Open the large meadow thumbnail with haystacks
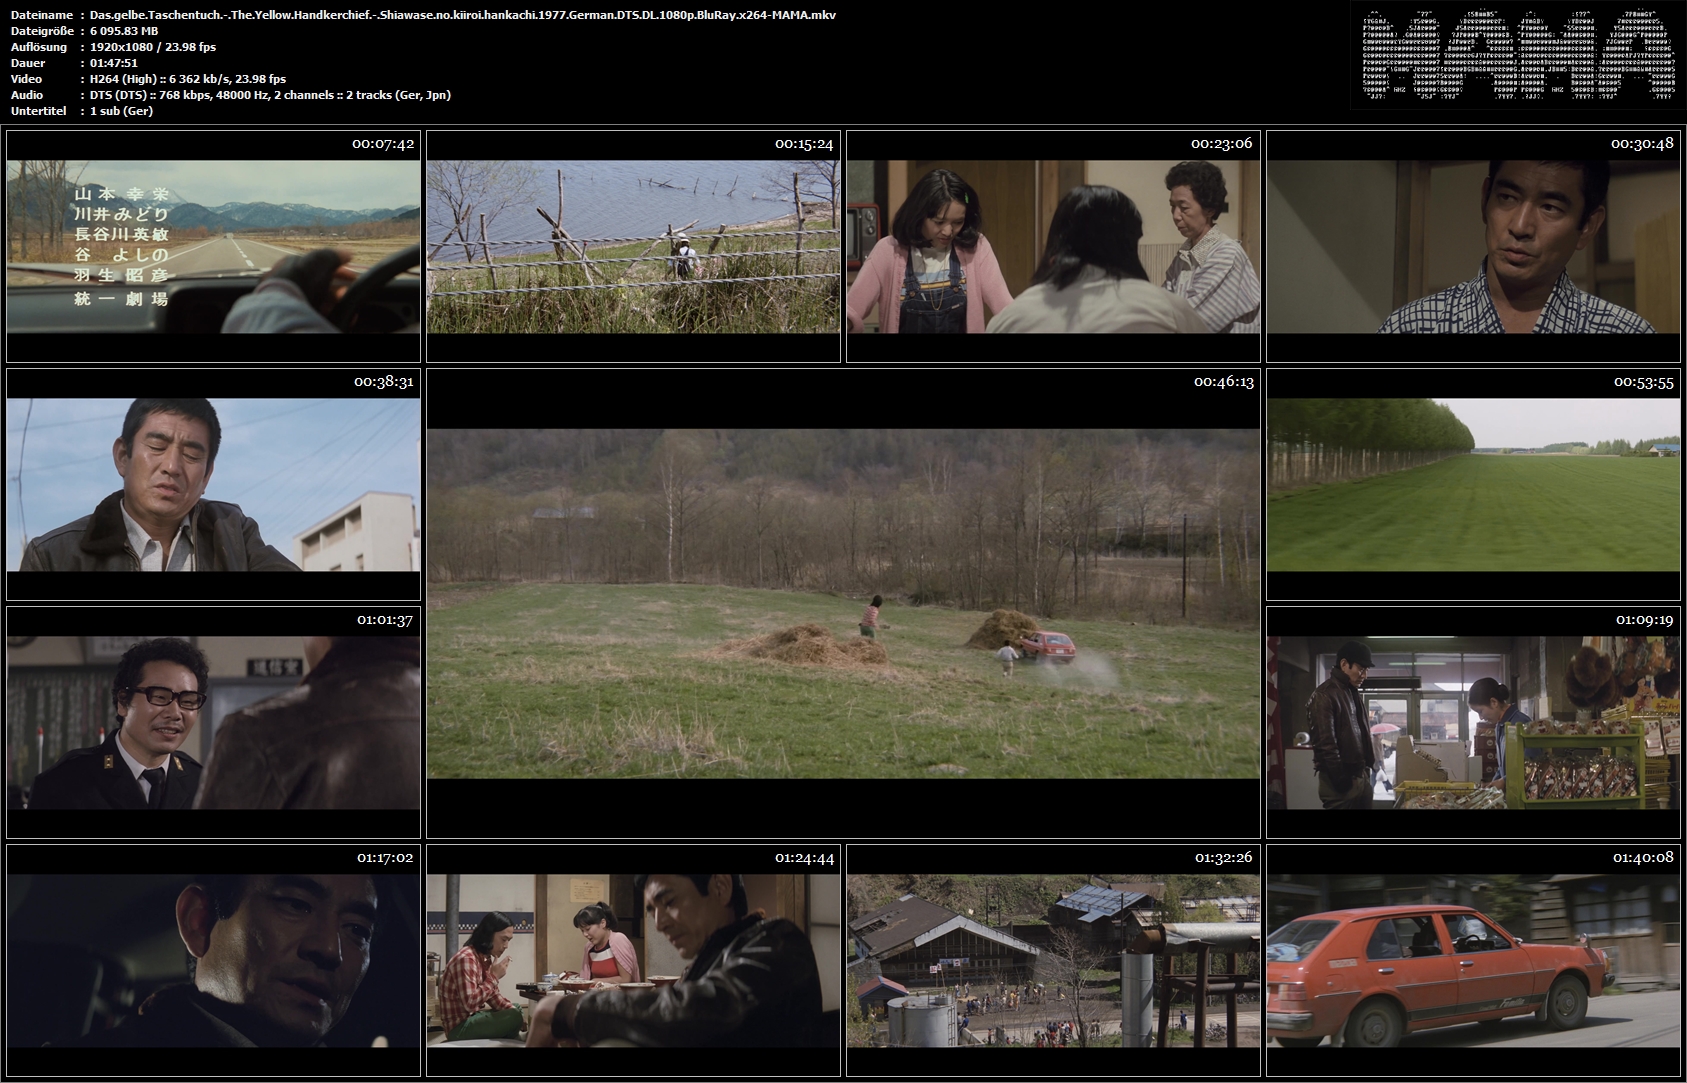Image resolution: width=1687 pixels, height=1083 pixels. (843, 603)
